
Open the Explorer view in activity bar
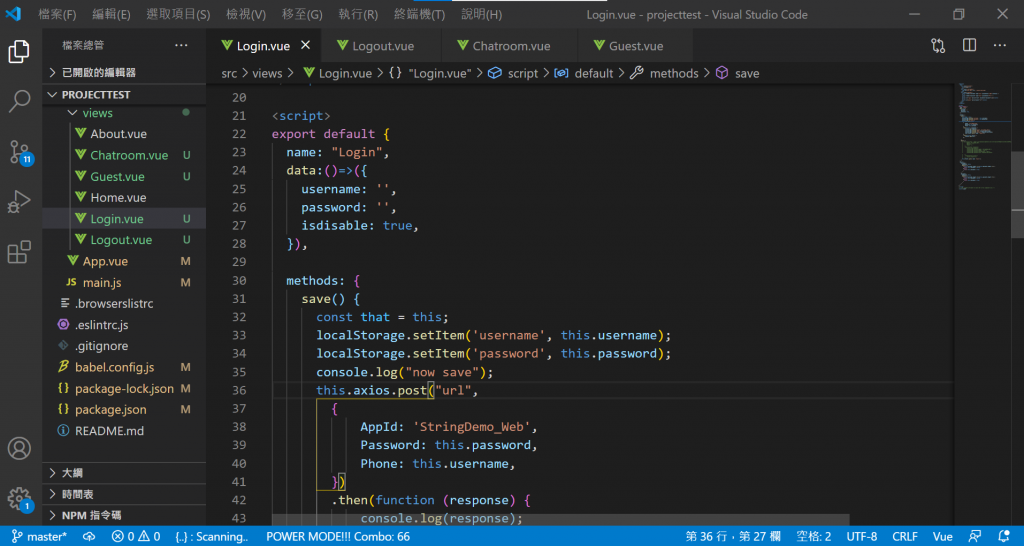point(19,51)
